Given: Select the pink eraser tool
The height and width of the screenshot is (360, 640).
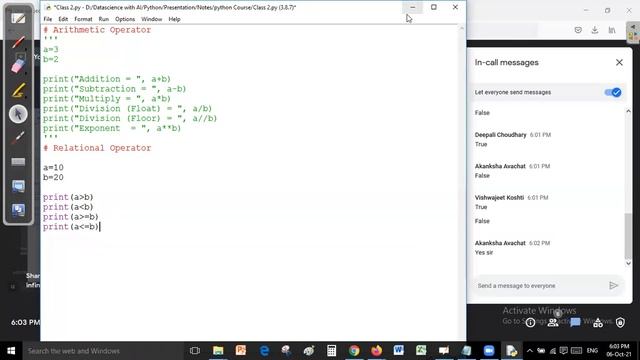Looking at the screenshot, I should tap(18, 66).
